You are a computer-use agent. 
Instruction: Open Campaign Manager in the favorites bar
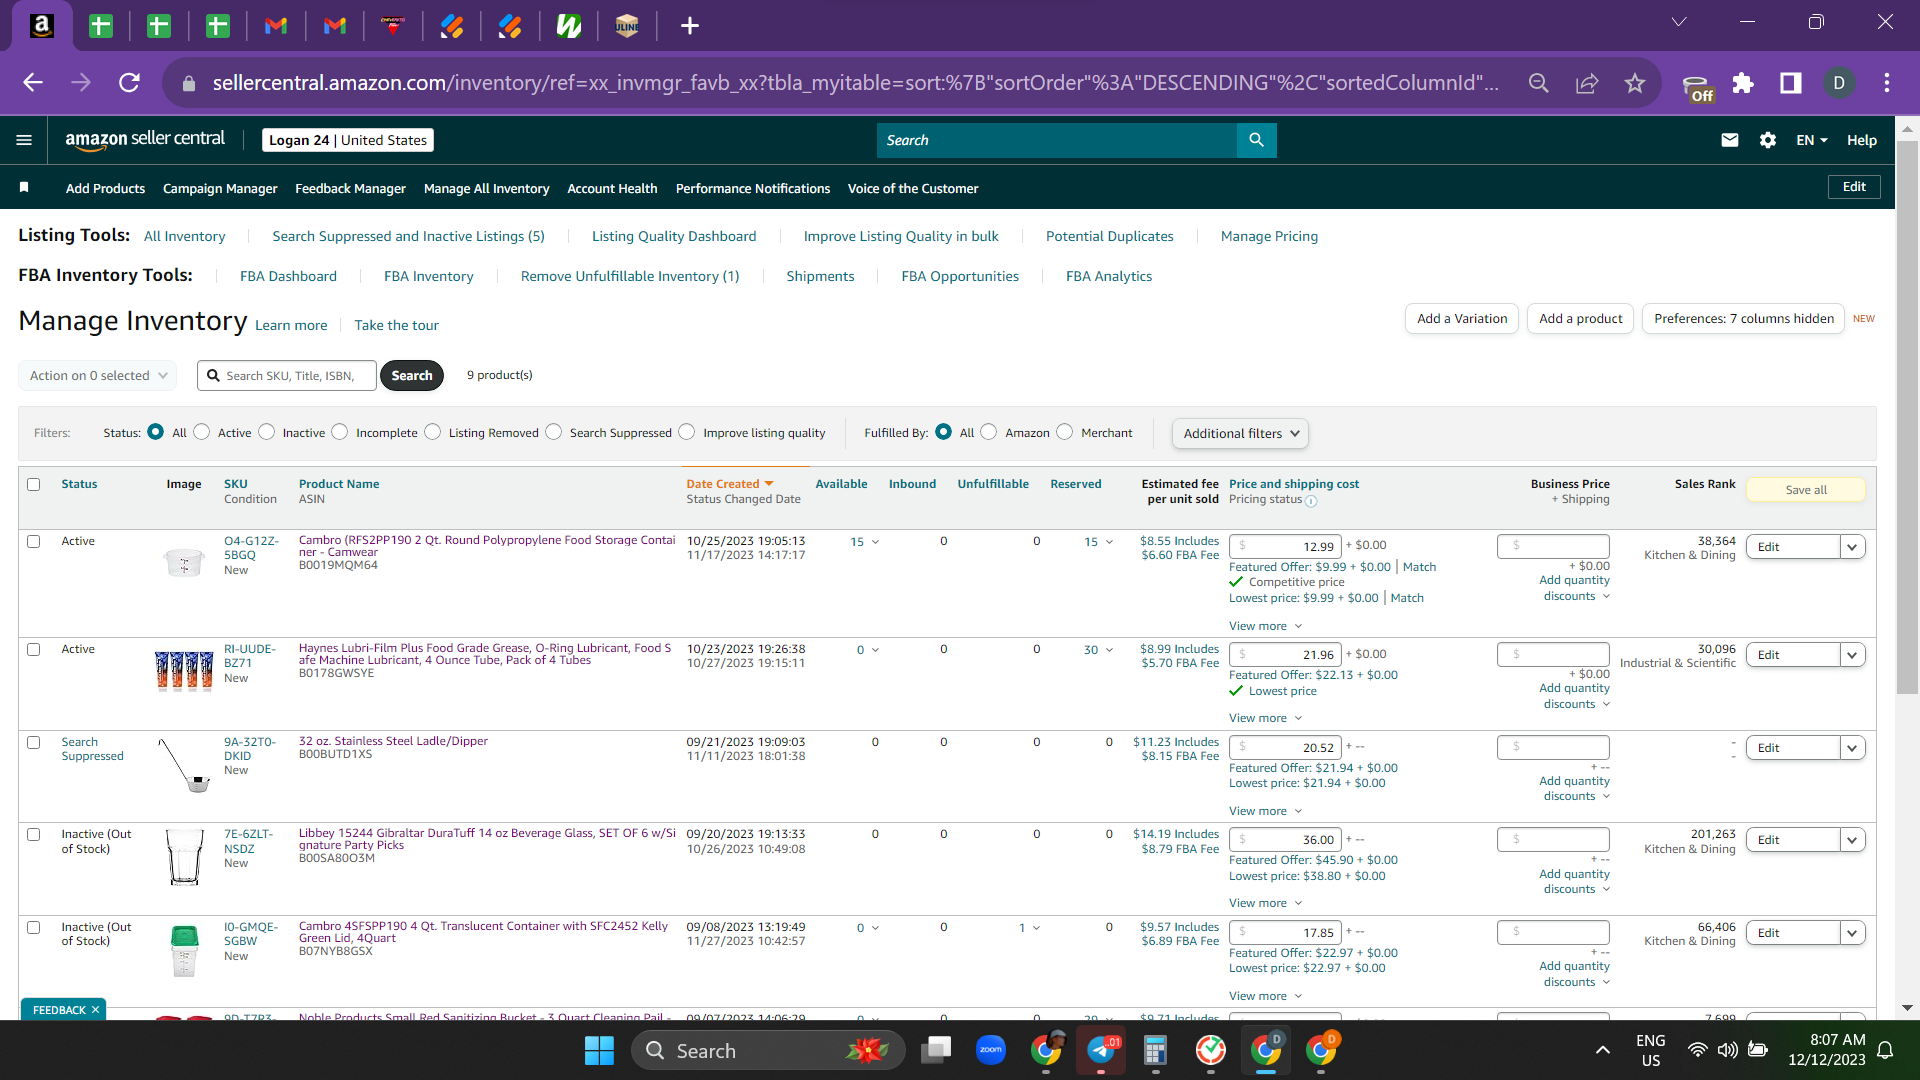220,188
